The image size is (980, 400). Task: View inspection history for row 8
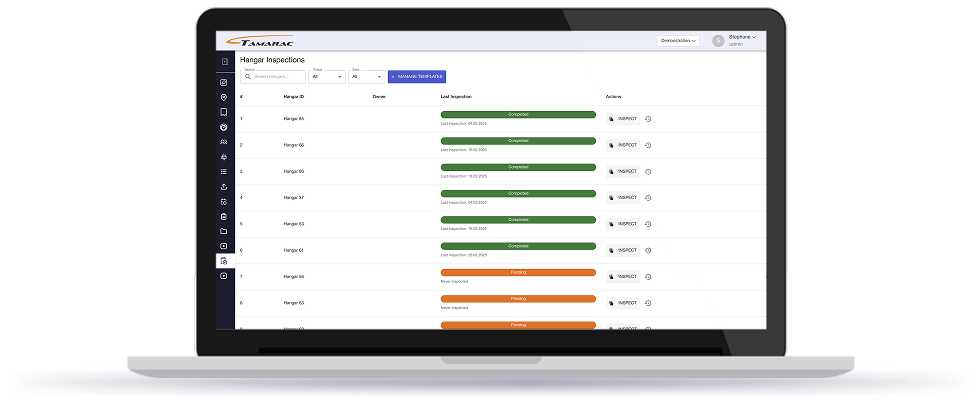648,303
